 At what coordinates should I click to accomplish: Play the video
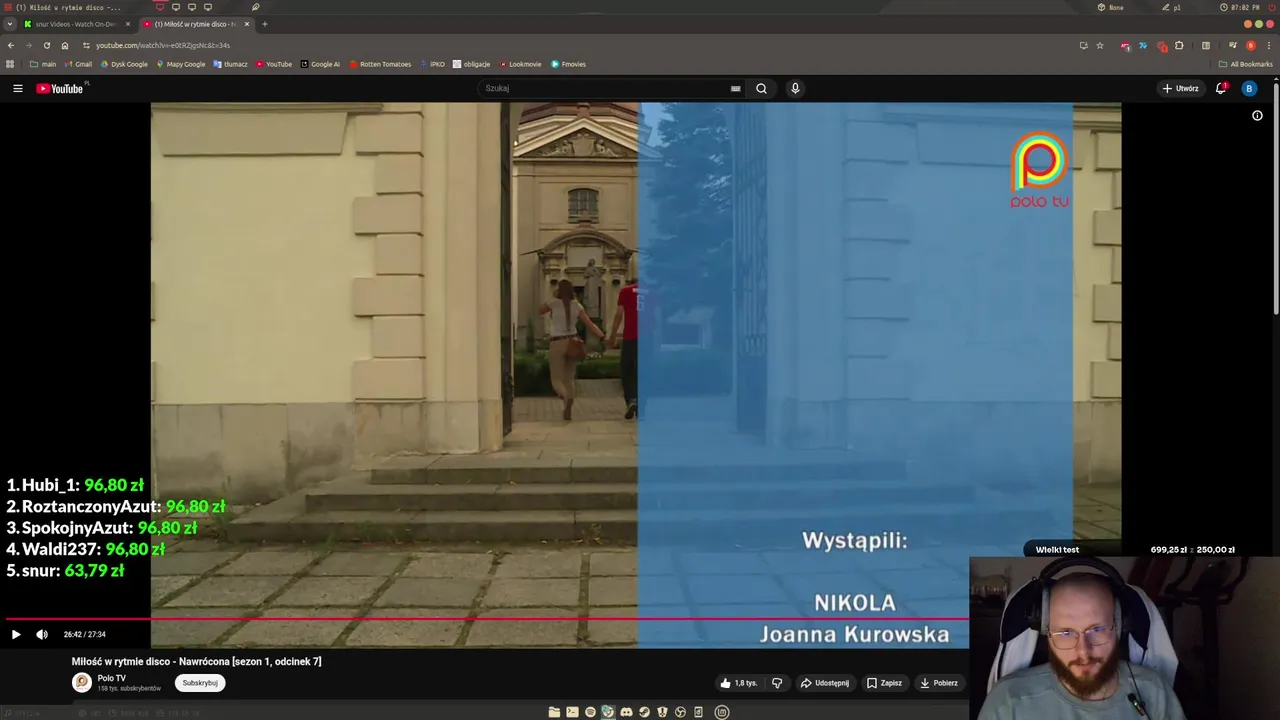[15, 634]
